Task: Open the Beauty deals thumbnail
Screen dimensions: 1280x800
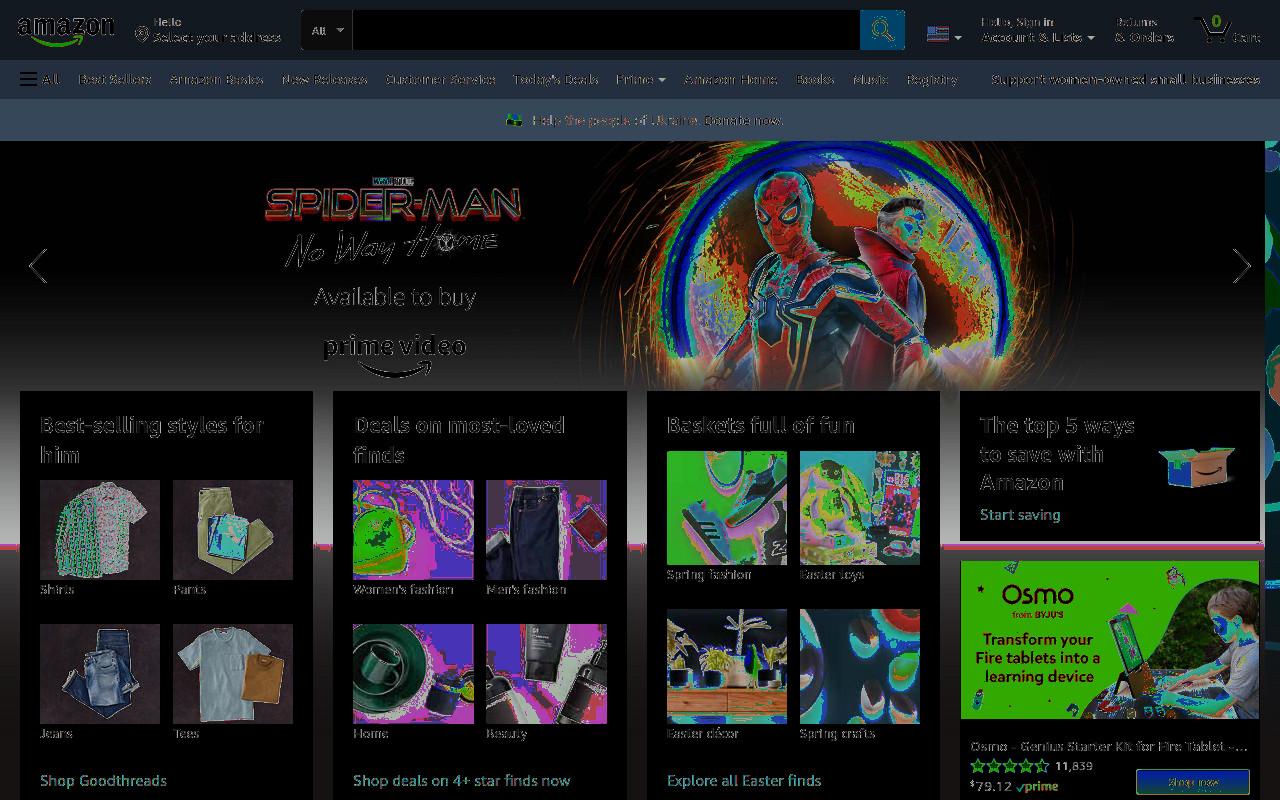Action: (x=546, y=674)
